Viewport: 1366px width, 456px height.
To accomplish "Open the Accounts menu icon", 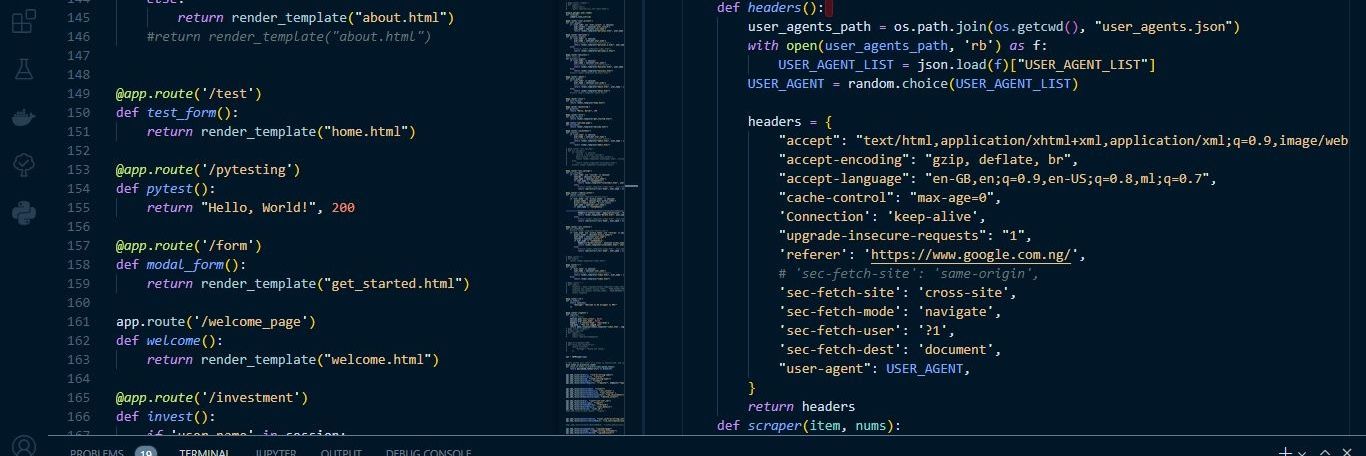I will point(24,446).
